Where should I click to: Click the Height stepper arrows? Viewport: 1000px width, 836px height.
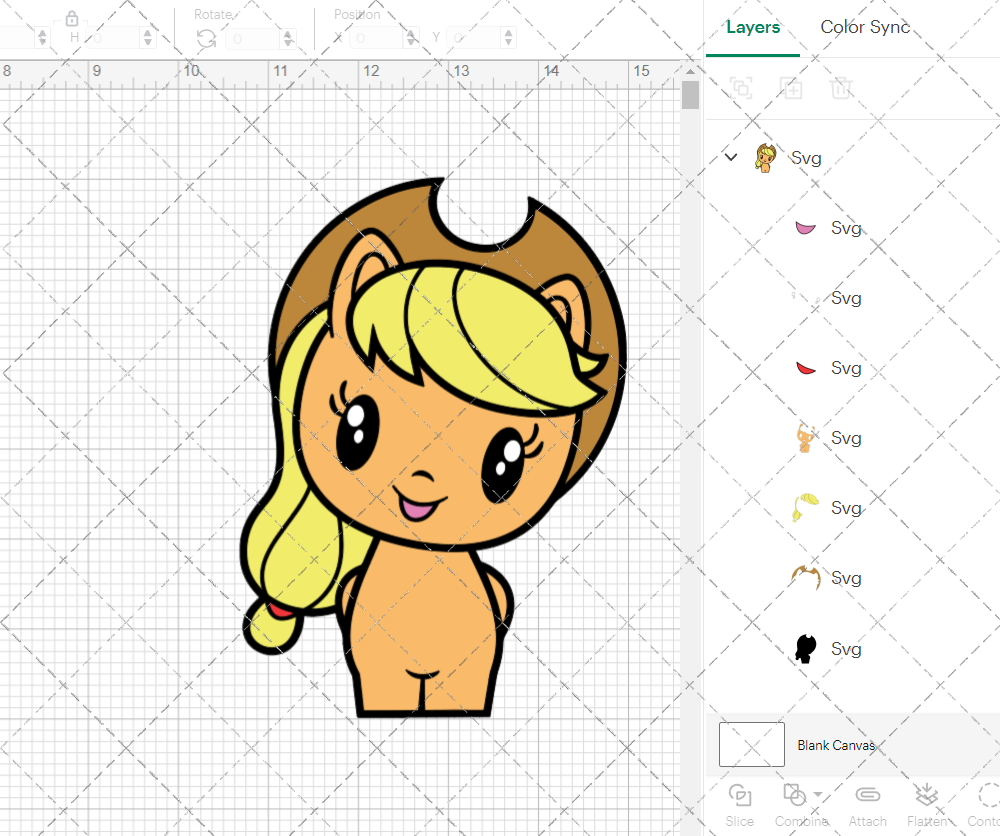148,38
